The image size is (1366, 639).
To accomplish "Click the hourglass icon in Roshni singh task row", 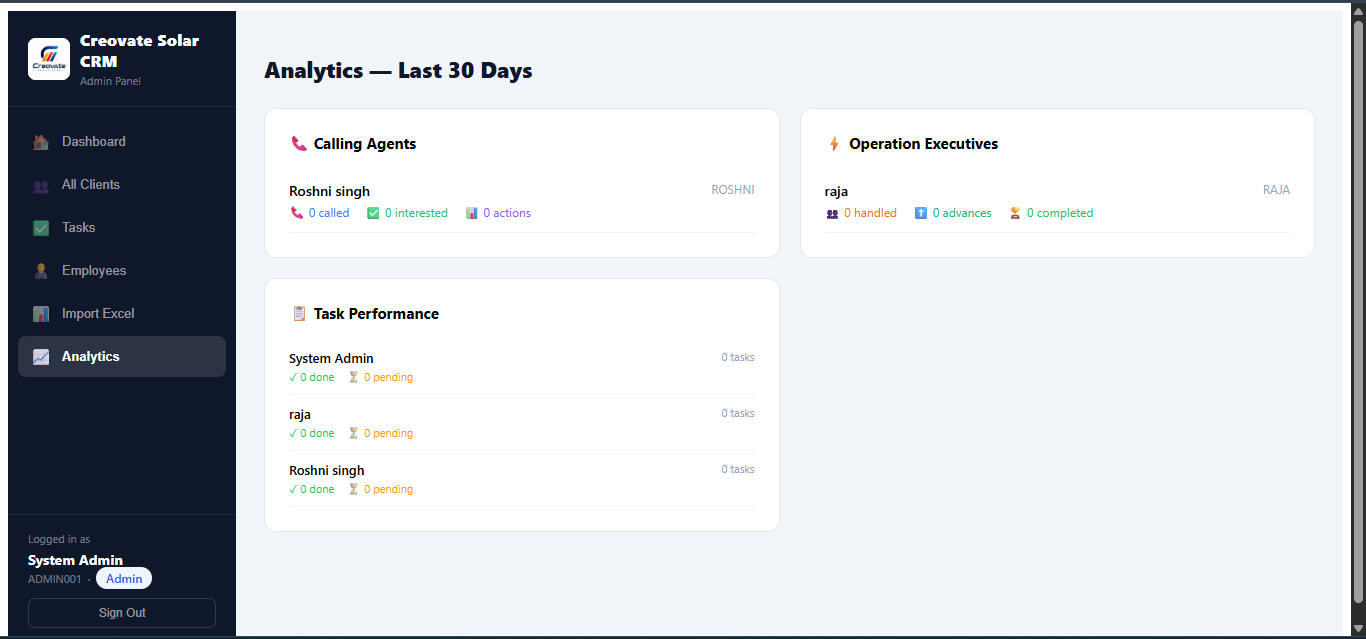I will pos(353,489).
